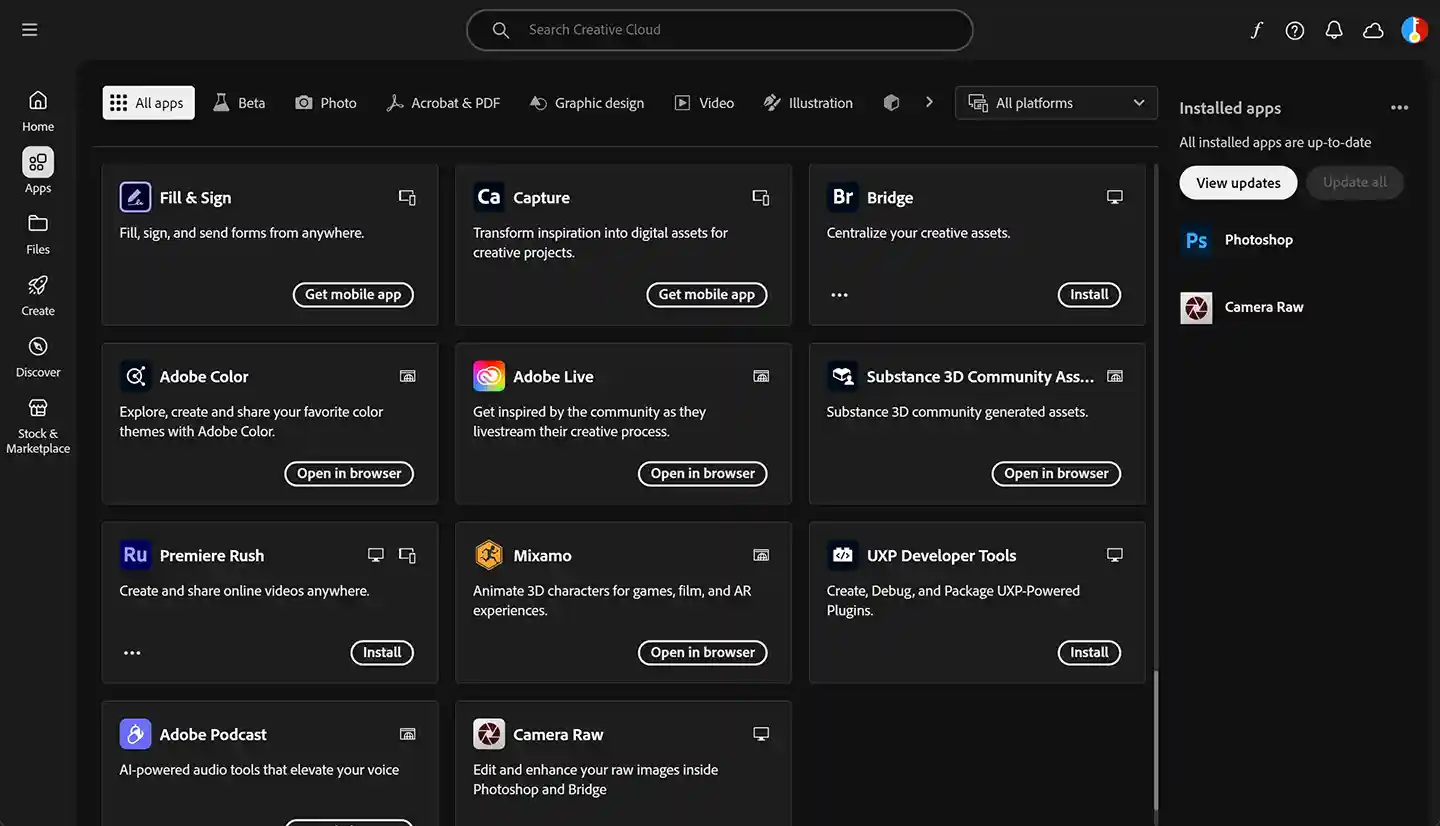
Task: Install the Bridge app
Action: pyautogui.click(x=1089, y=295)
